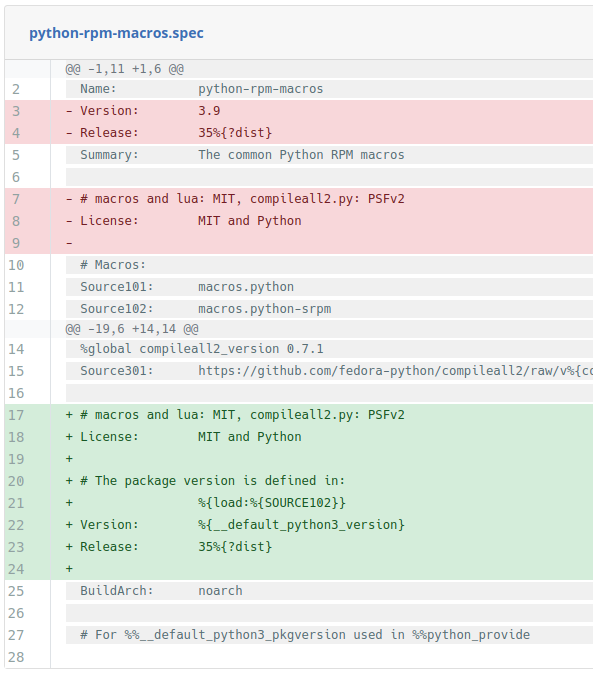Click line number 10 beside '# Macros:'
The width and height of the screenshot is (593, 673).
click(x=16, y=265)
